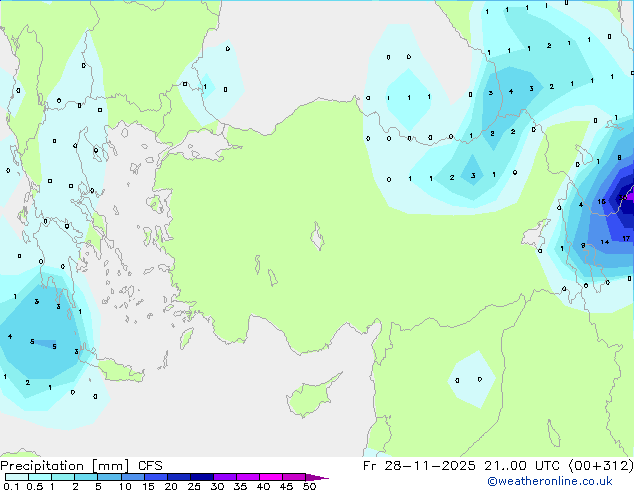634x490 pixels.
Task: Click the 1 mm legend color swatch
Action: pos(63,477)
